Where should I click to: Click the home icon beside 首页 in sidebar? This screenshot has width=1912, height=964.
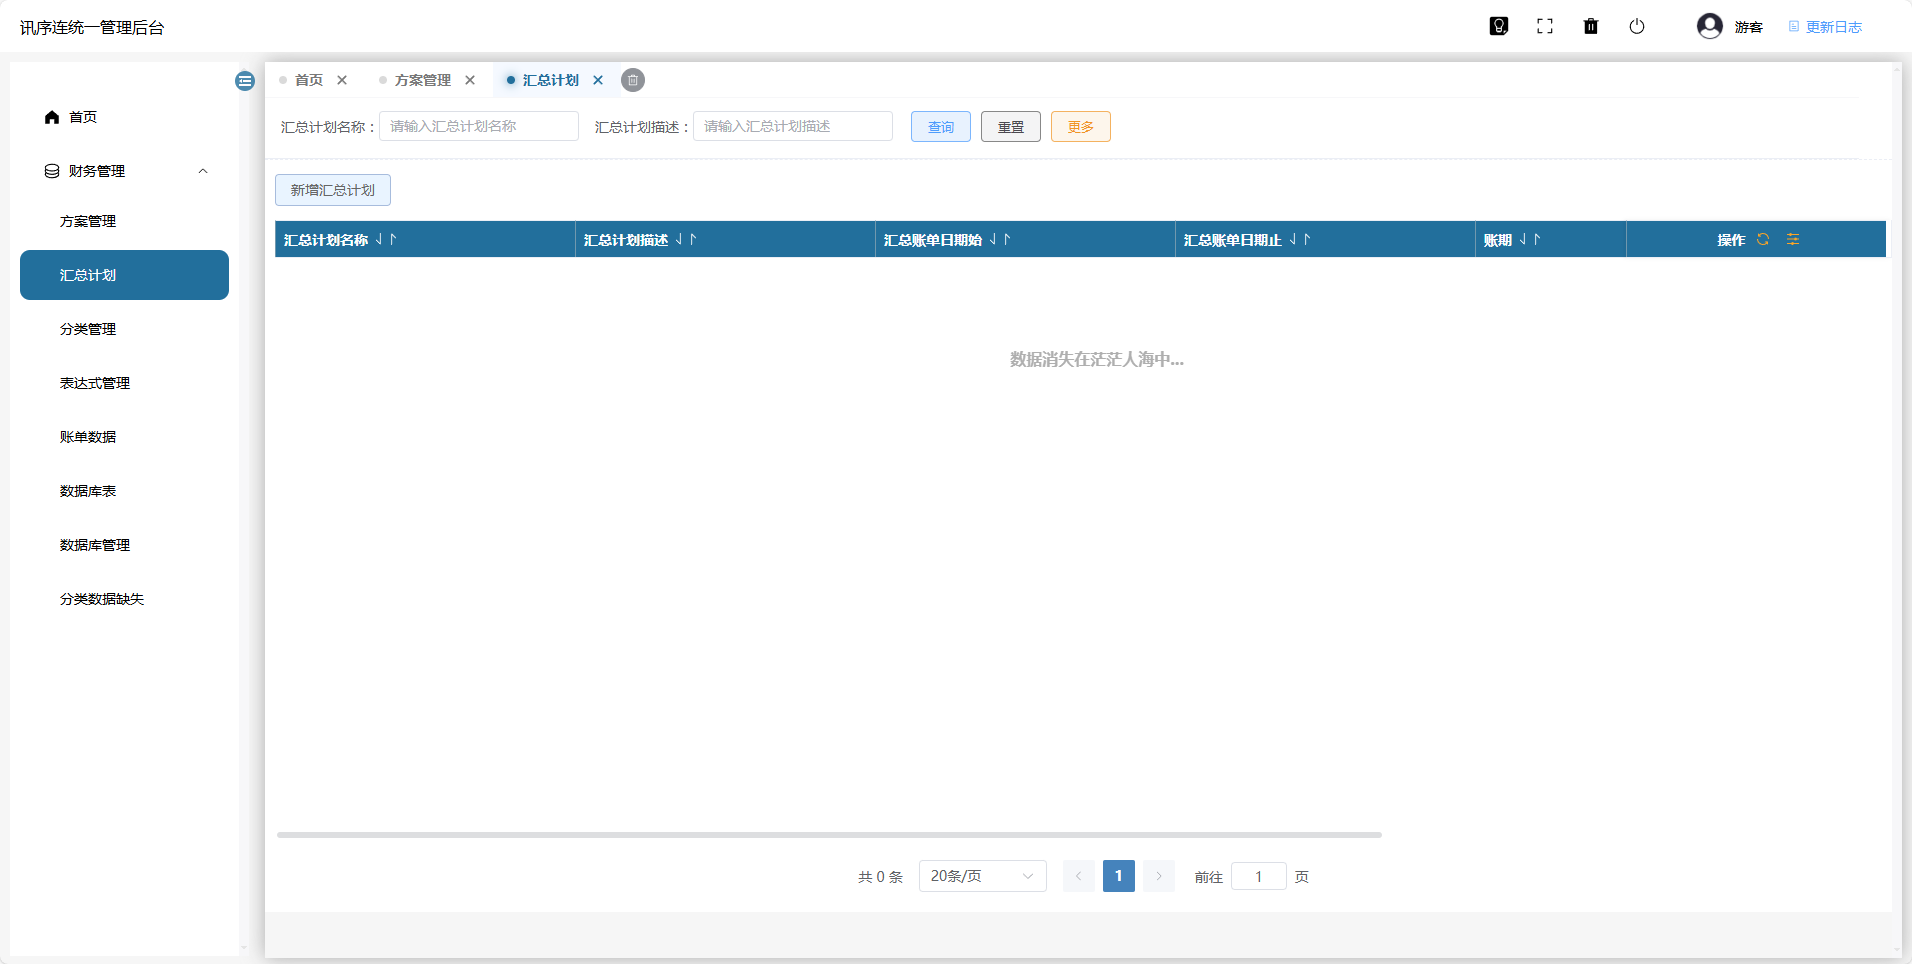pos(52,117)
